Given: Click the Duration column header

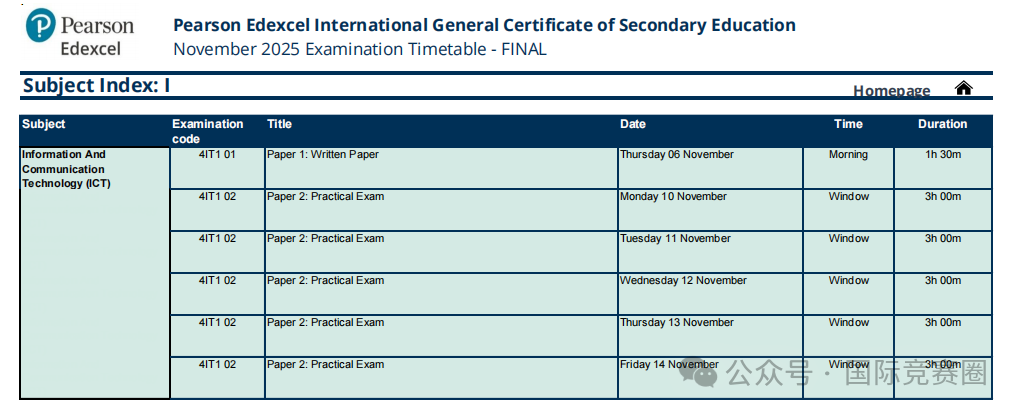Looking at the screenshot, I should 943,124.
